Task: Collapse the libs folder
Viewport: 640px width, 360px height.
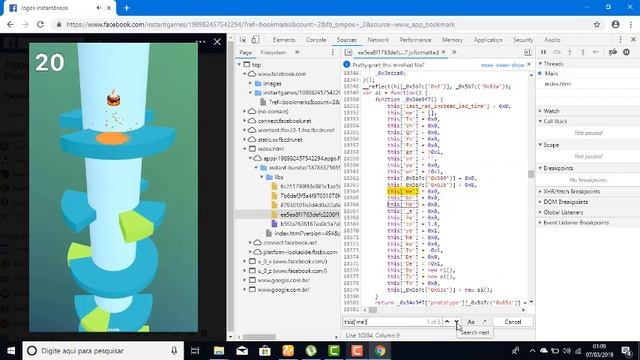Action: (262, 177)
